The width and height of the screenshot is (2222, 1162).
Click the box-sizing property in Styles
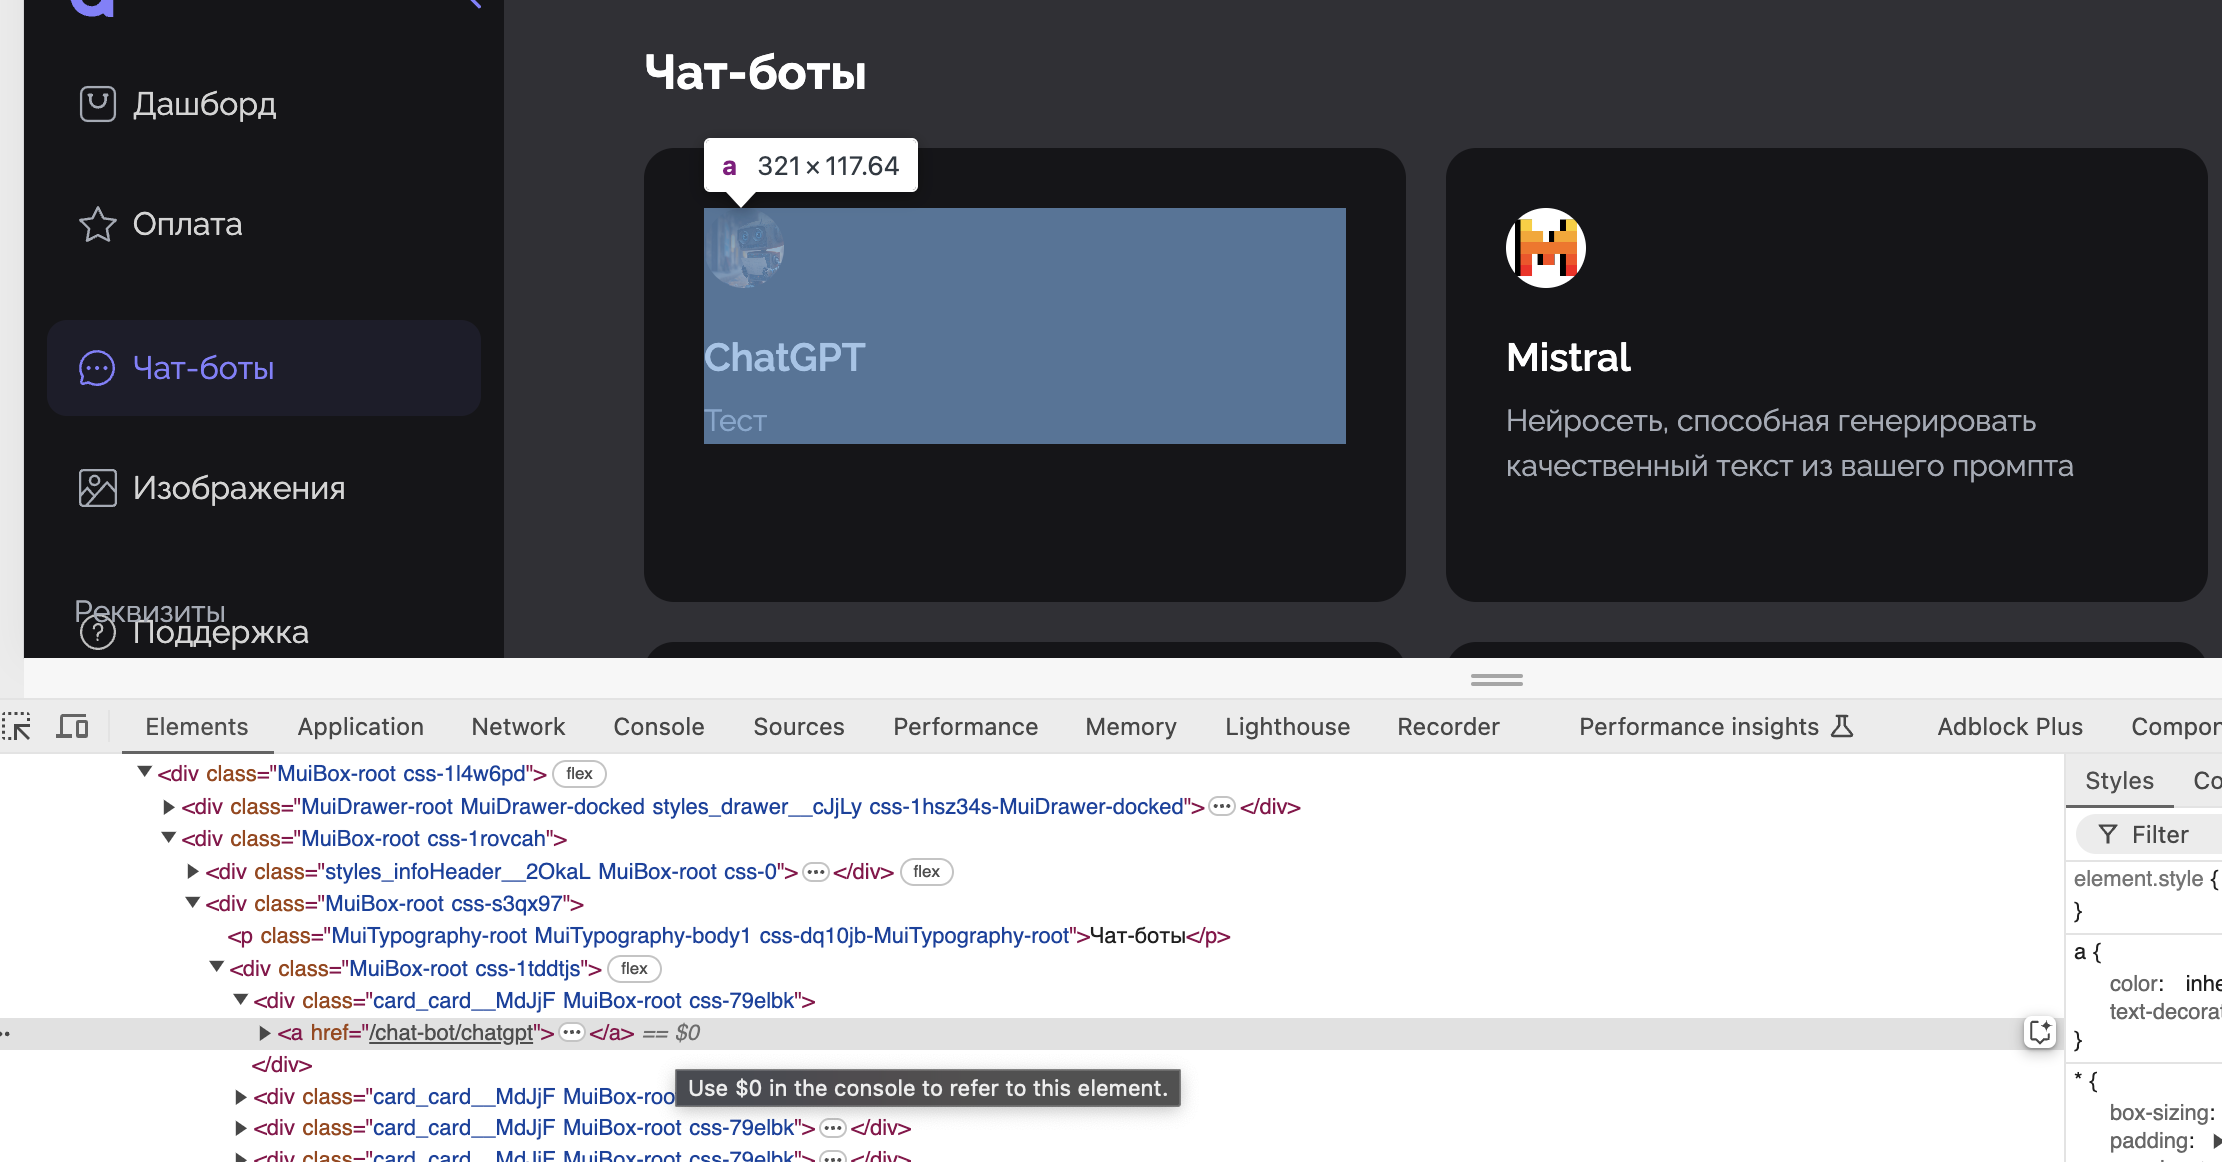[x=2162, y=1112]
